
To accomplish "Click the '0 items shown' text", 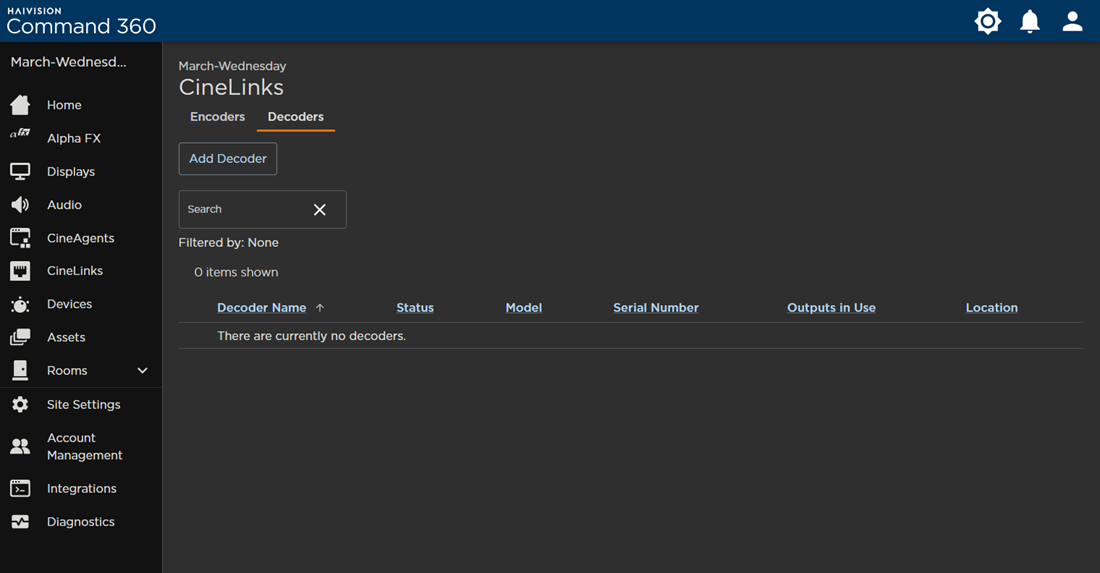I will (236, 272).
